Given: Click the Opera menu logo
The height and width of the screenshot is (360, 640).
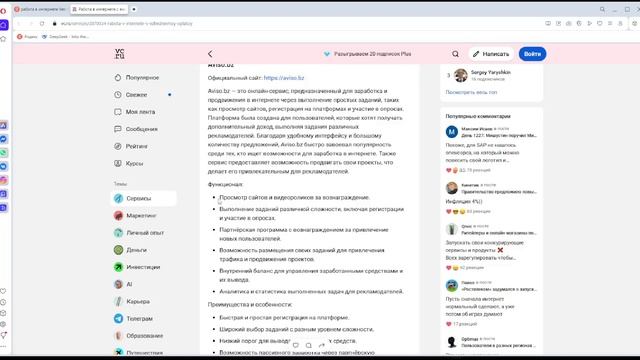Looking at the screenshot, I should click(3, 11).
